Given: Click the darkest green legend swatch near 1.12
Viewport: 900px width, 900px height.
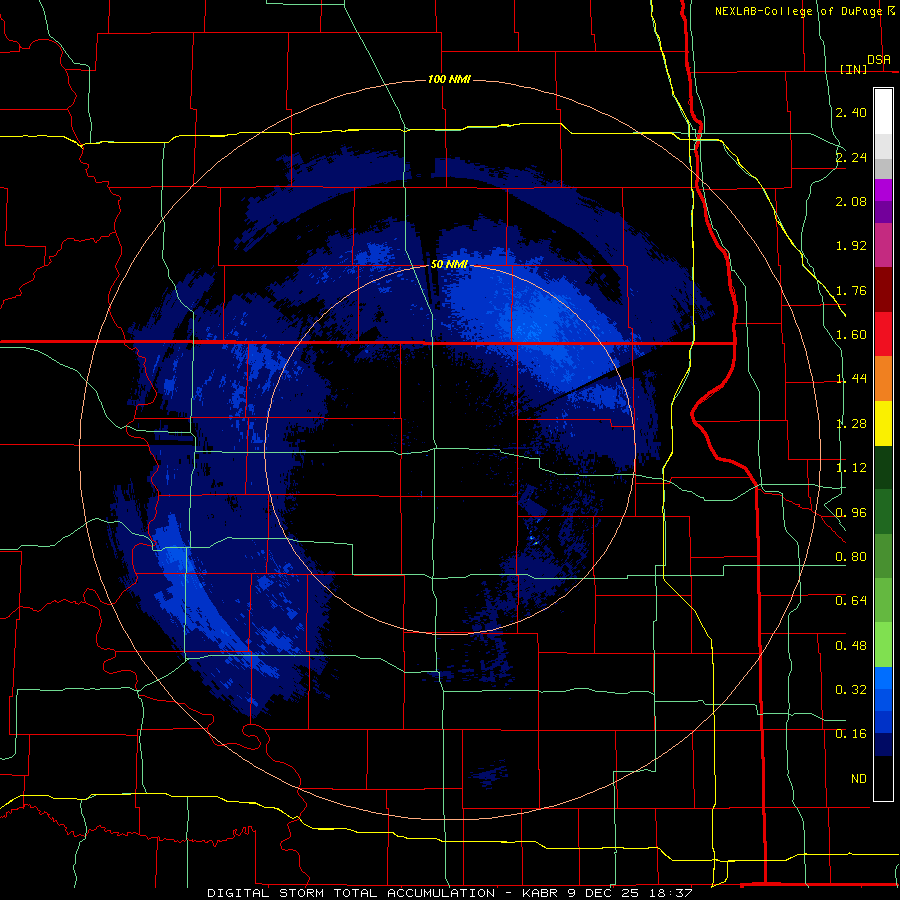Looking at the screenshot, I should pyautogui.click(x=883, y=468).
